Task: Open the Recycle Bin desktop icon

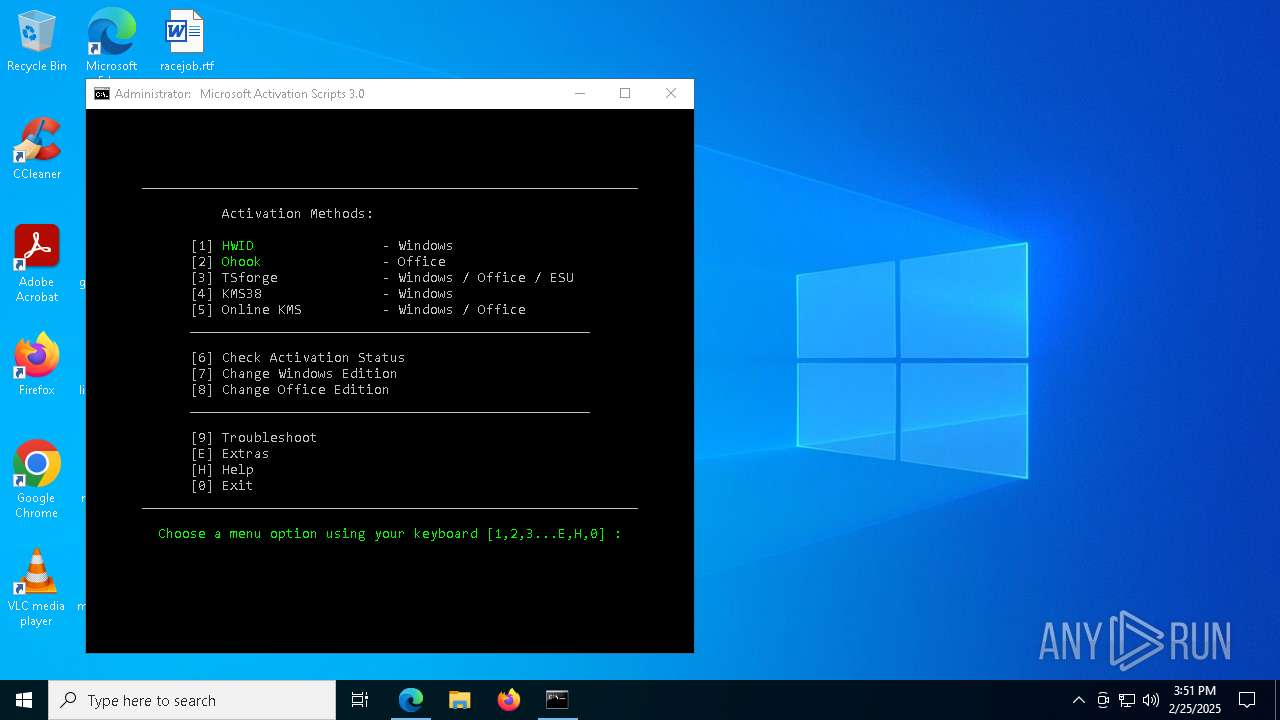Action: (x=37, y=40)
